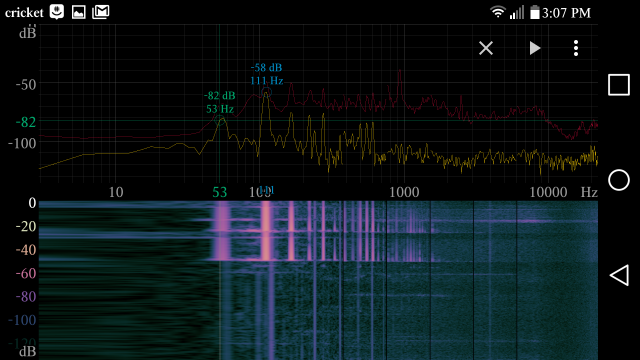This screenshot has height=360, width=640.
Task: Tap the Android recent apps square
Action: coord(619,85)
